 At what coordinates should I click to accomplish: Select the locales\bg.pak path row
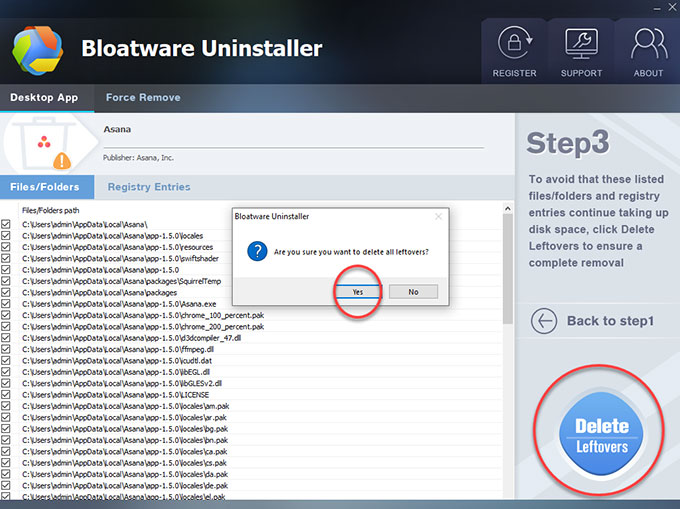tap(125, 428)
